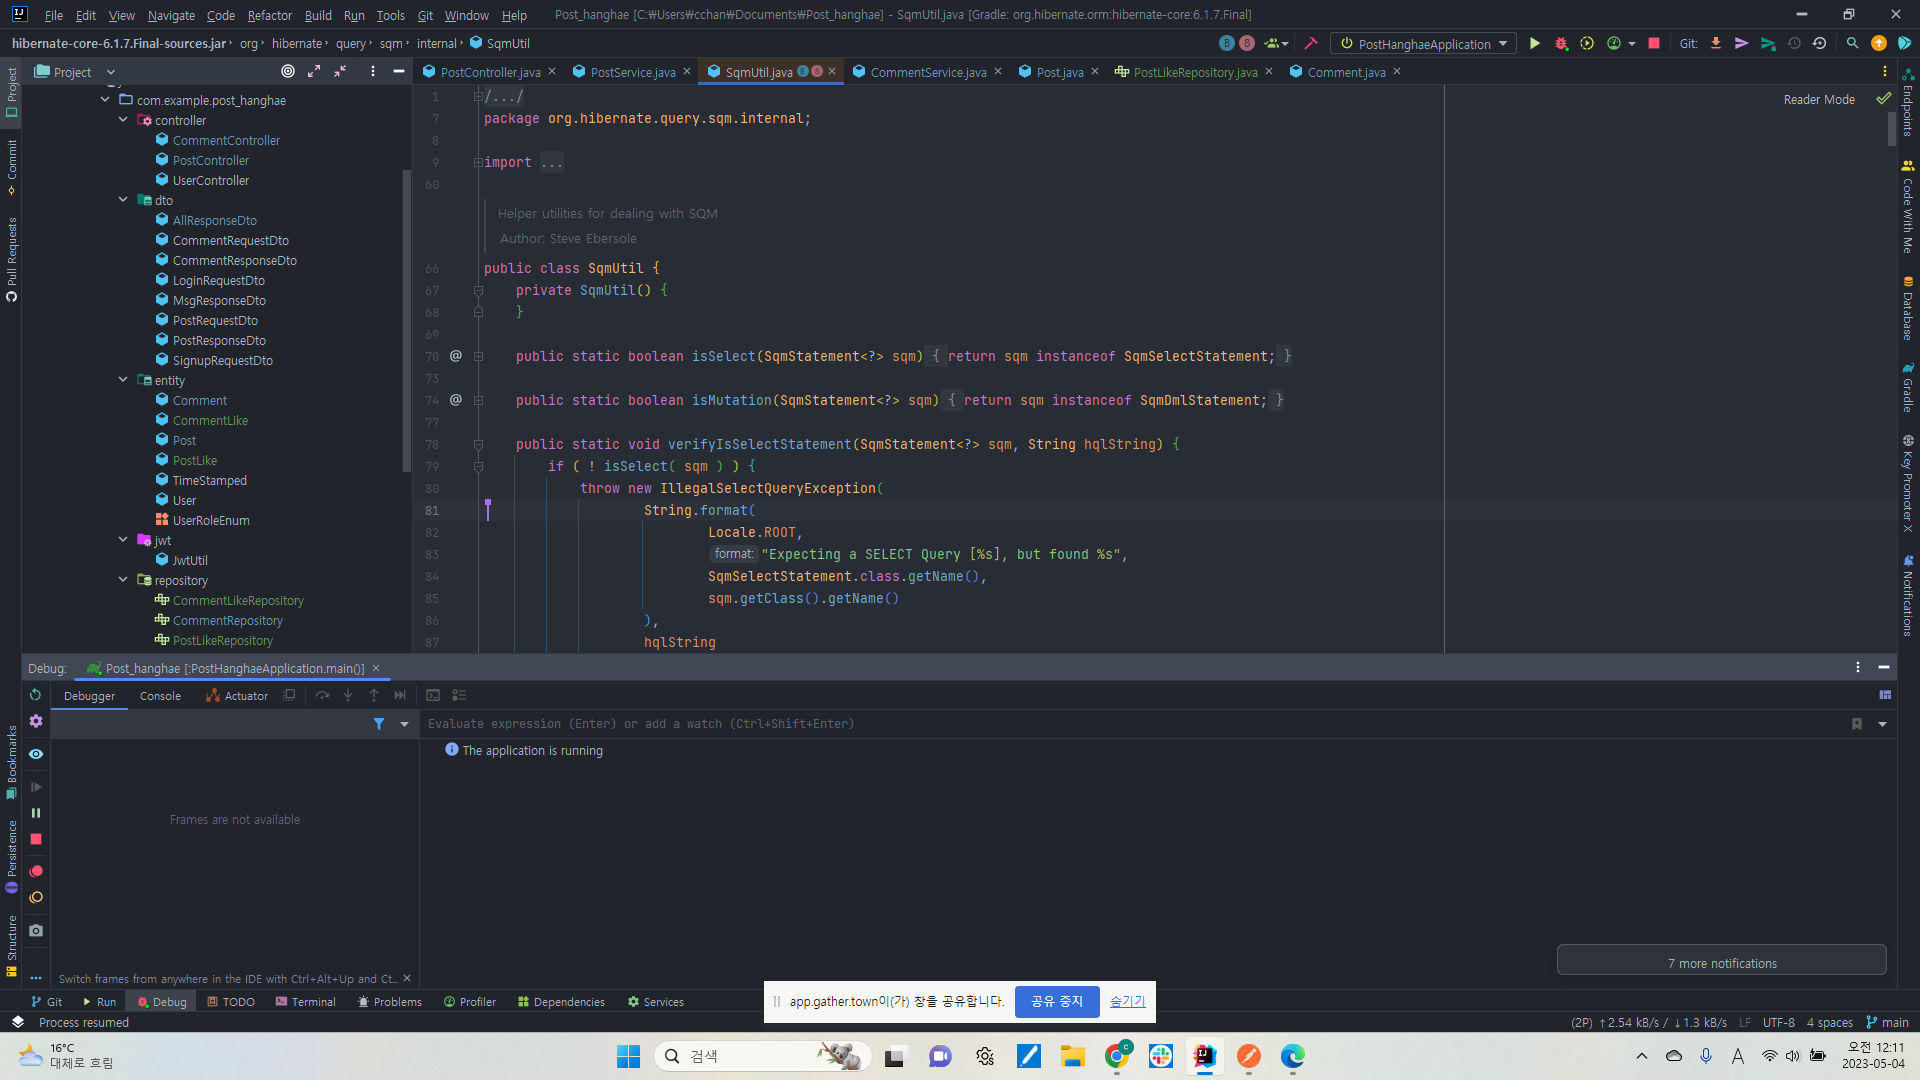This screenshot has height=1080, width=1920.
Task: Click View Breakpoints red circles icon
Action: click(36, 871)
